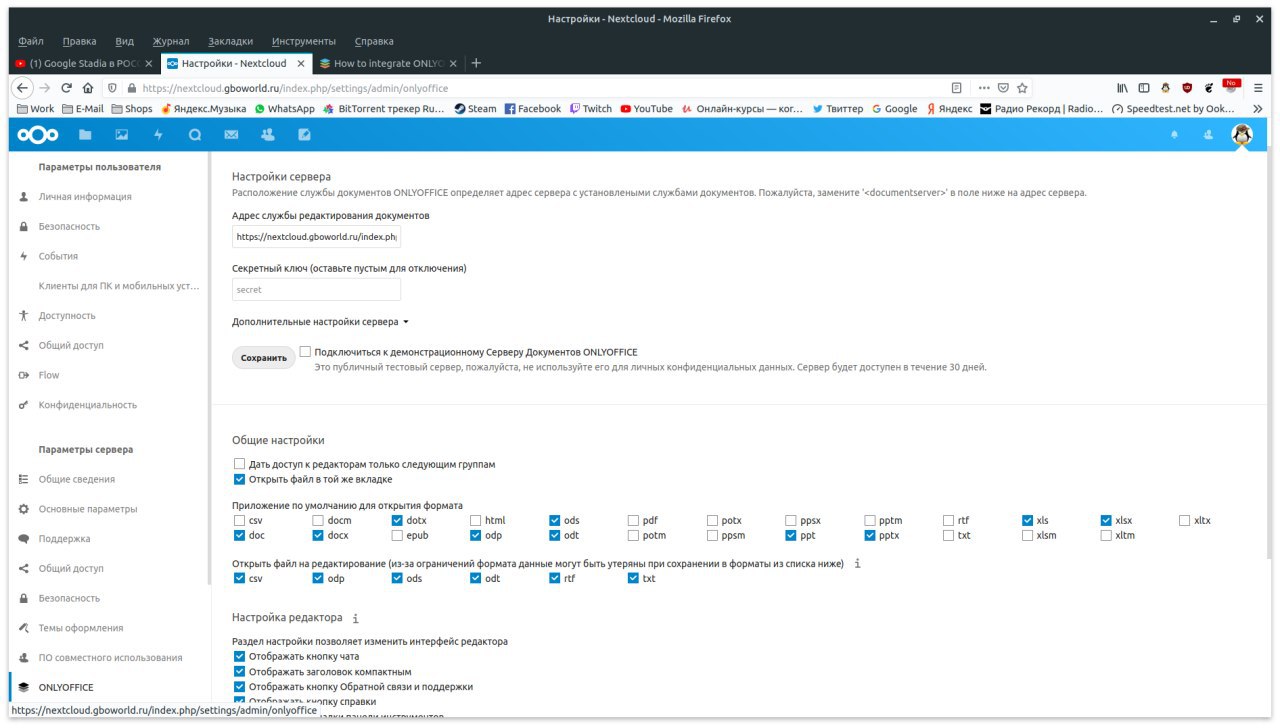Open the E-Mail bookmarks folder

pyautogui.click(x=83, y=108)
